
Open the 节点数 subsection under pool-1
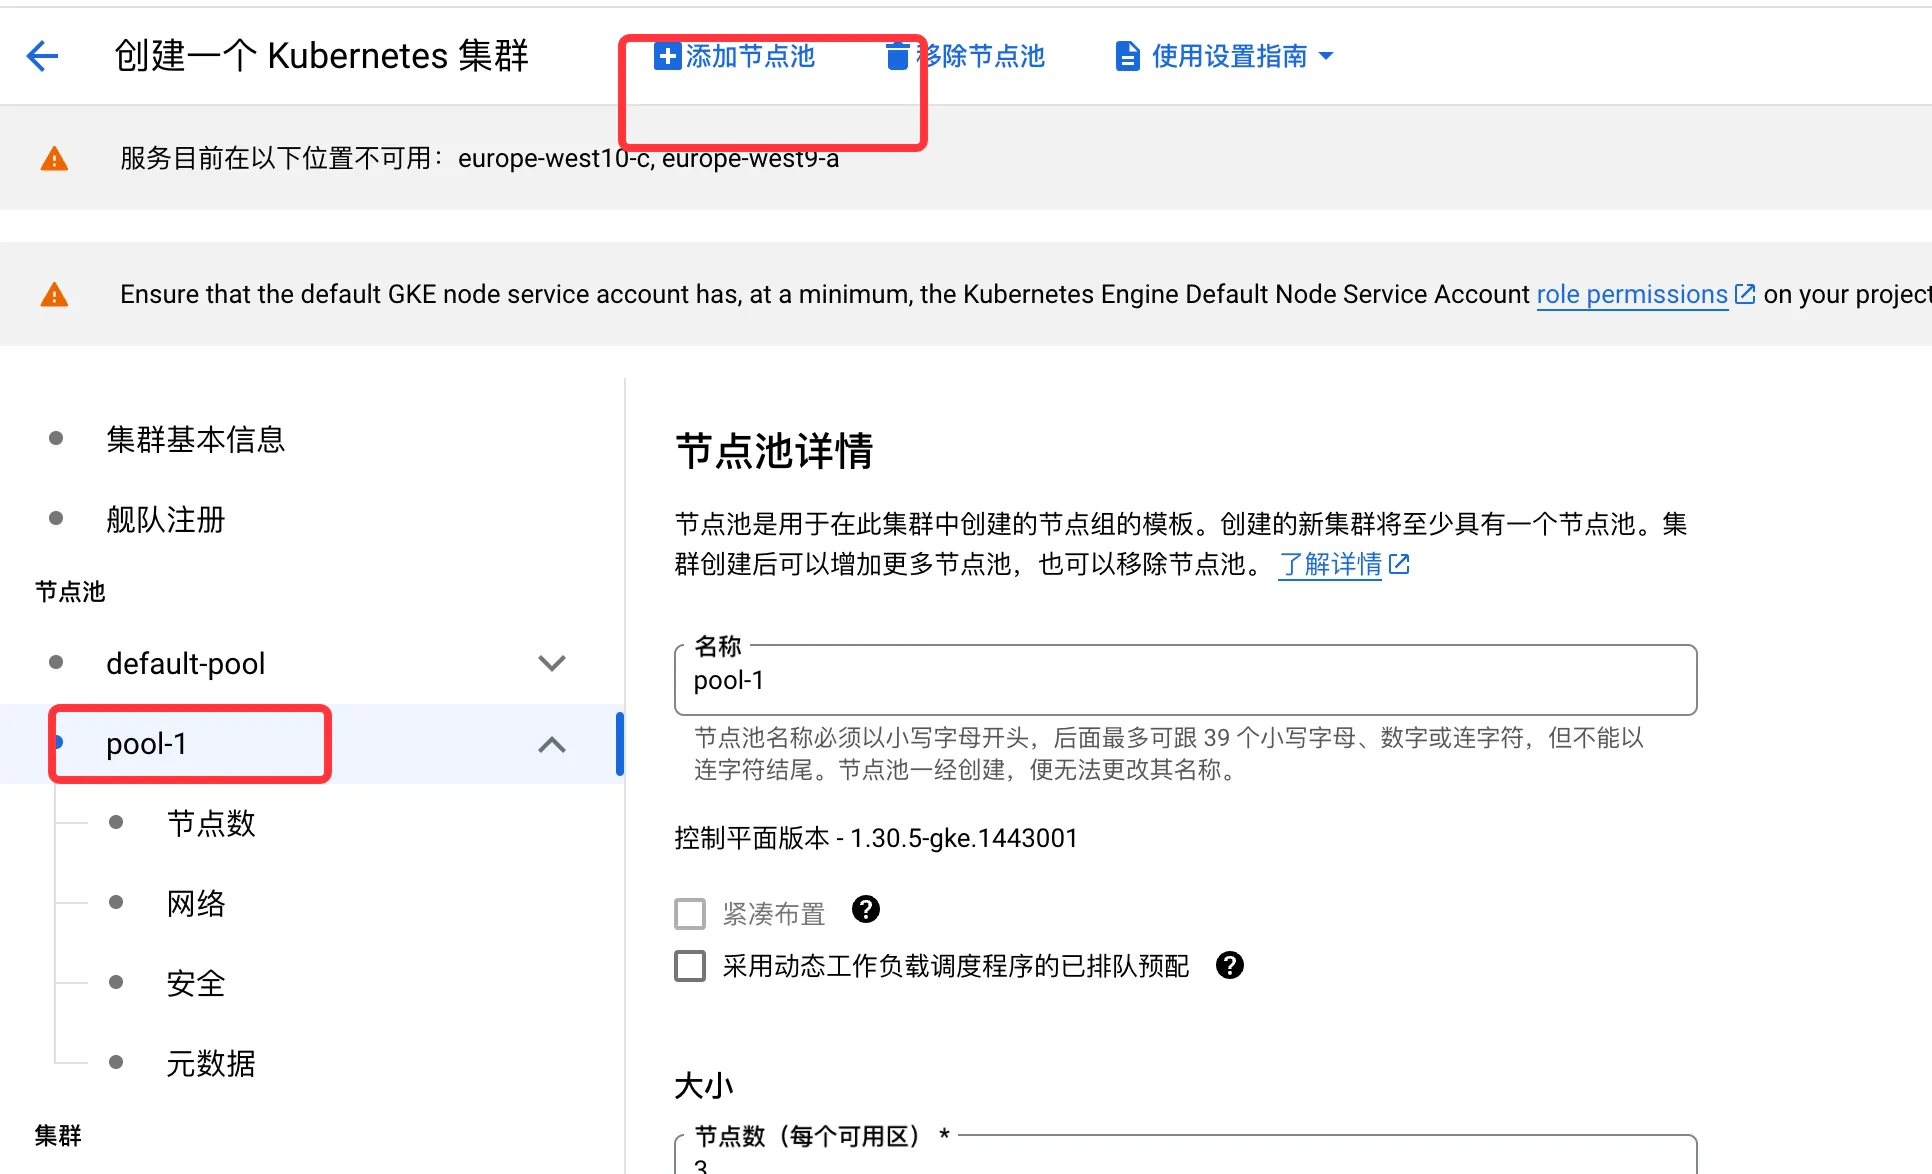point(211,823)
